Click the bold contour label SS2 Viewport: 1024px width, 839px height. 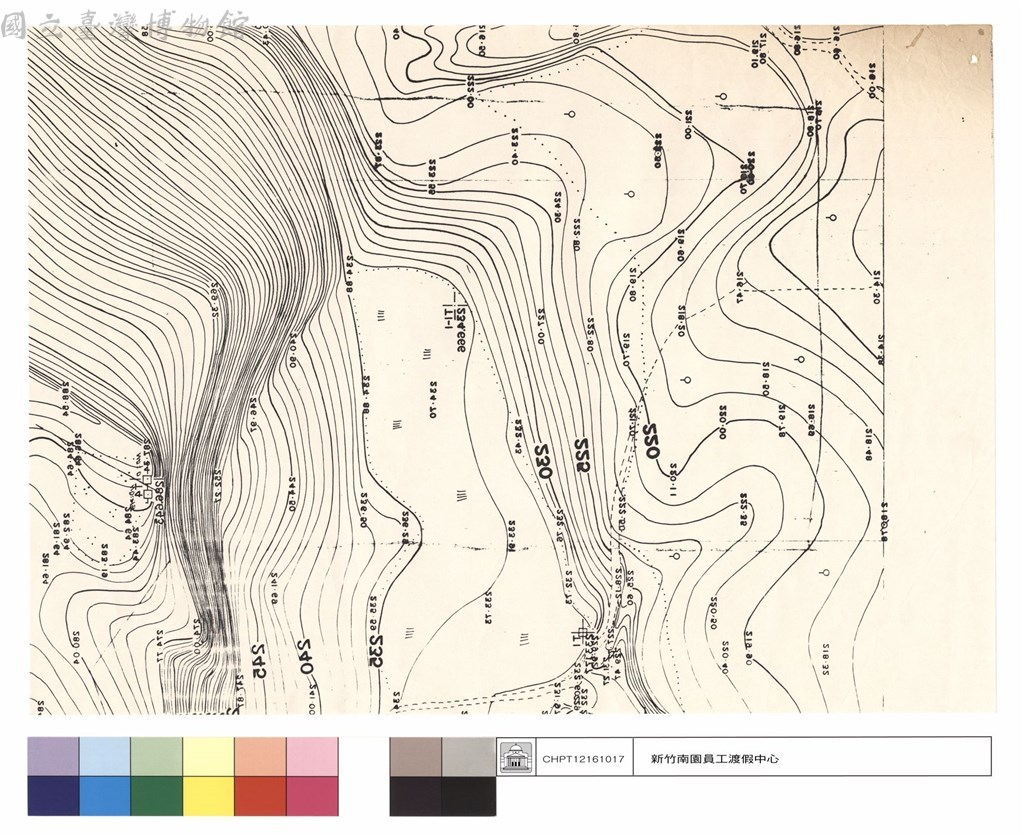click(x=583, y=456)
